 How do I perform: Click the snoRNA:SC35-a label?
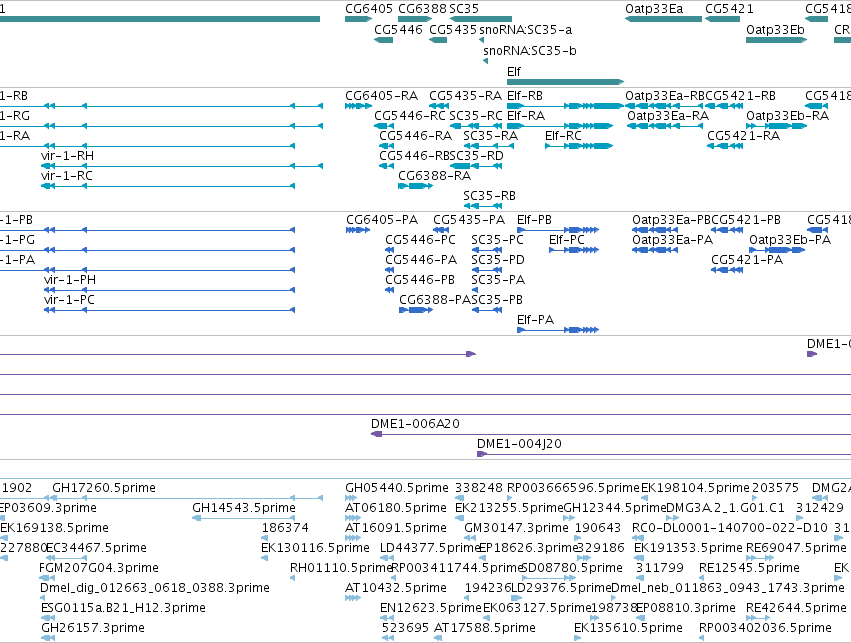(525, 29)
